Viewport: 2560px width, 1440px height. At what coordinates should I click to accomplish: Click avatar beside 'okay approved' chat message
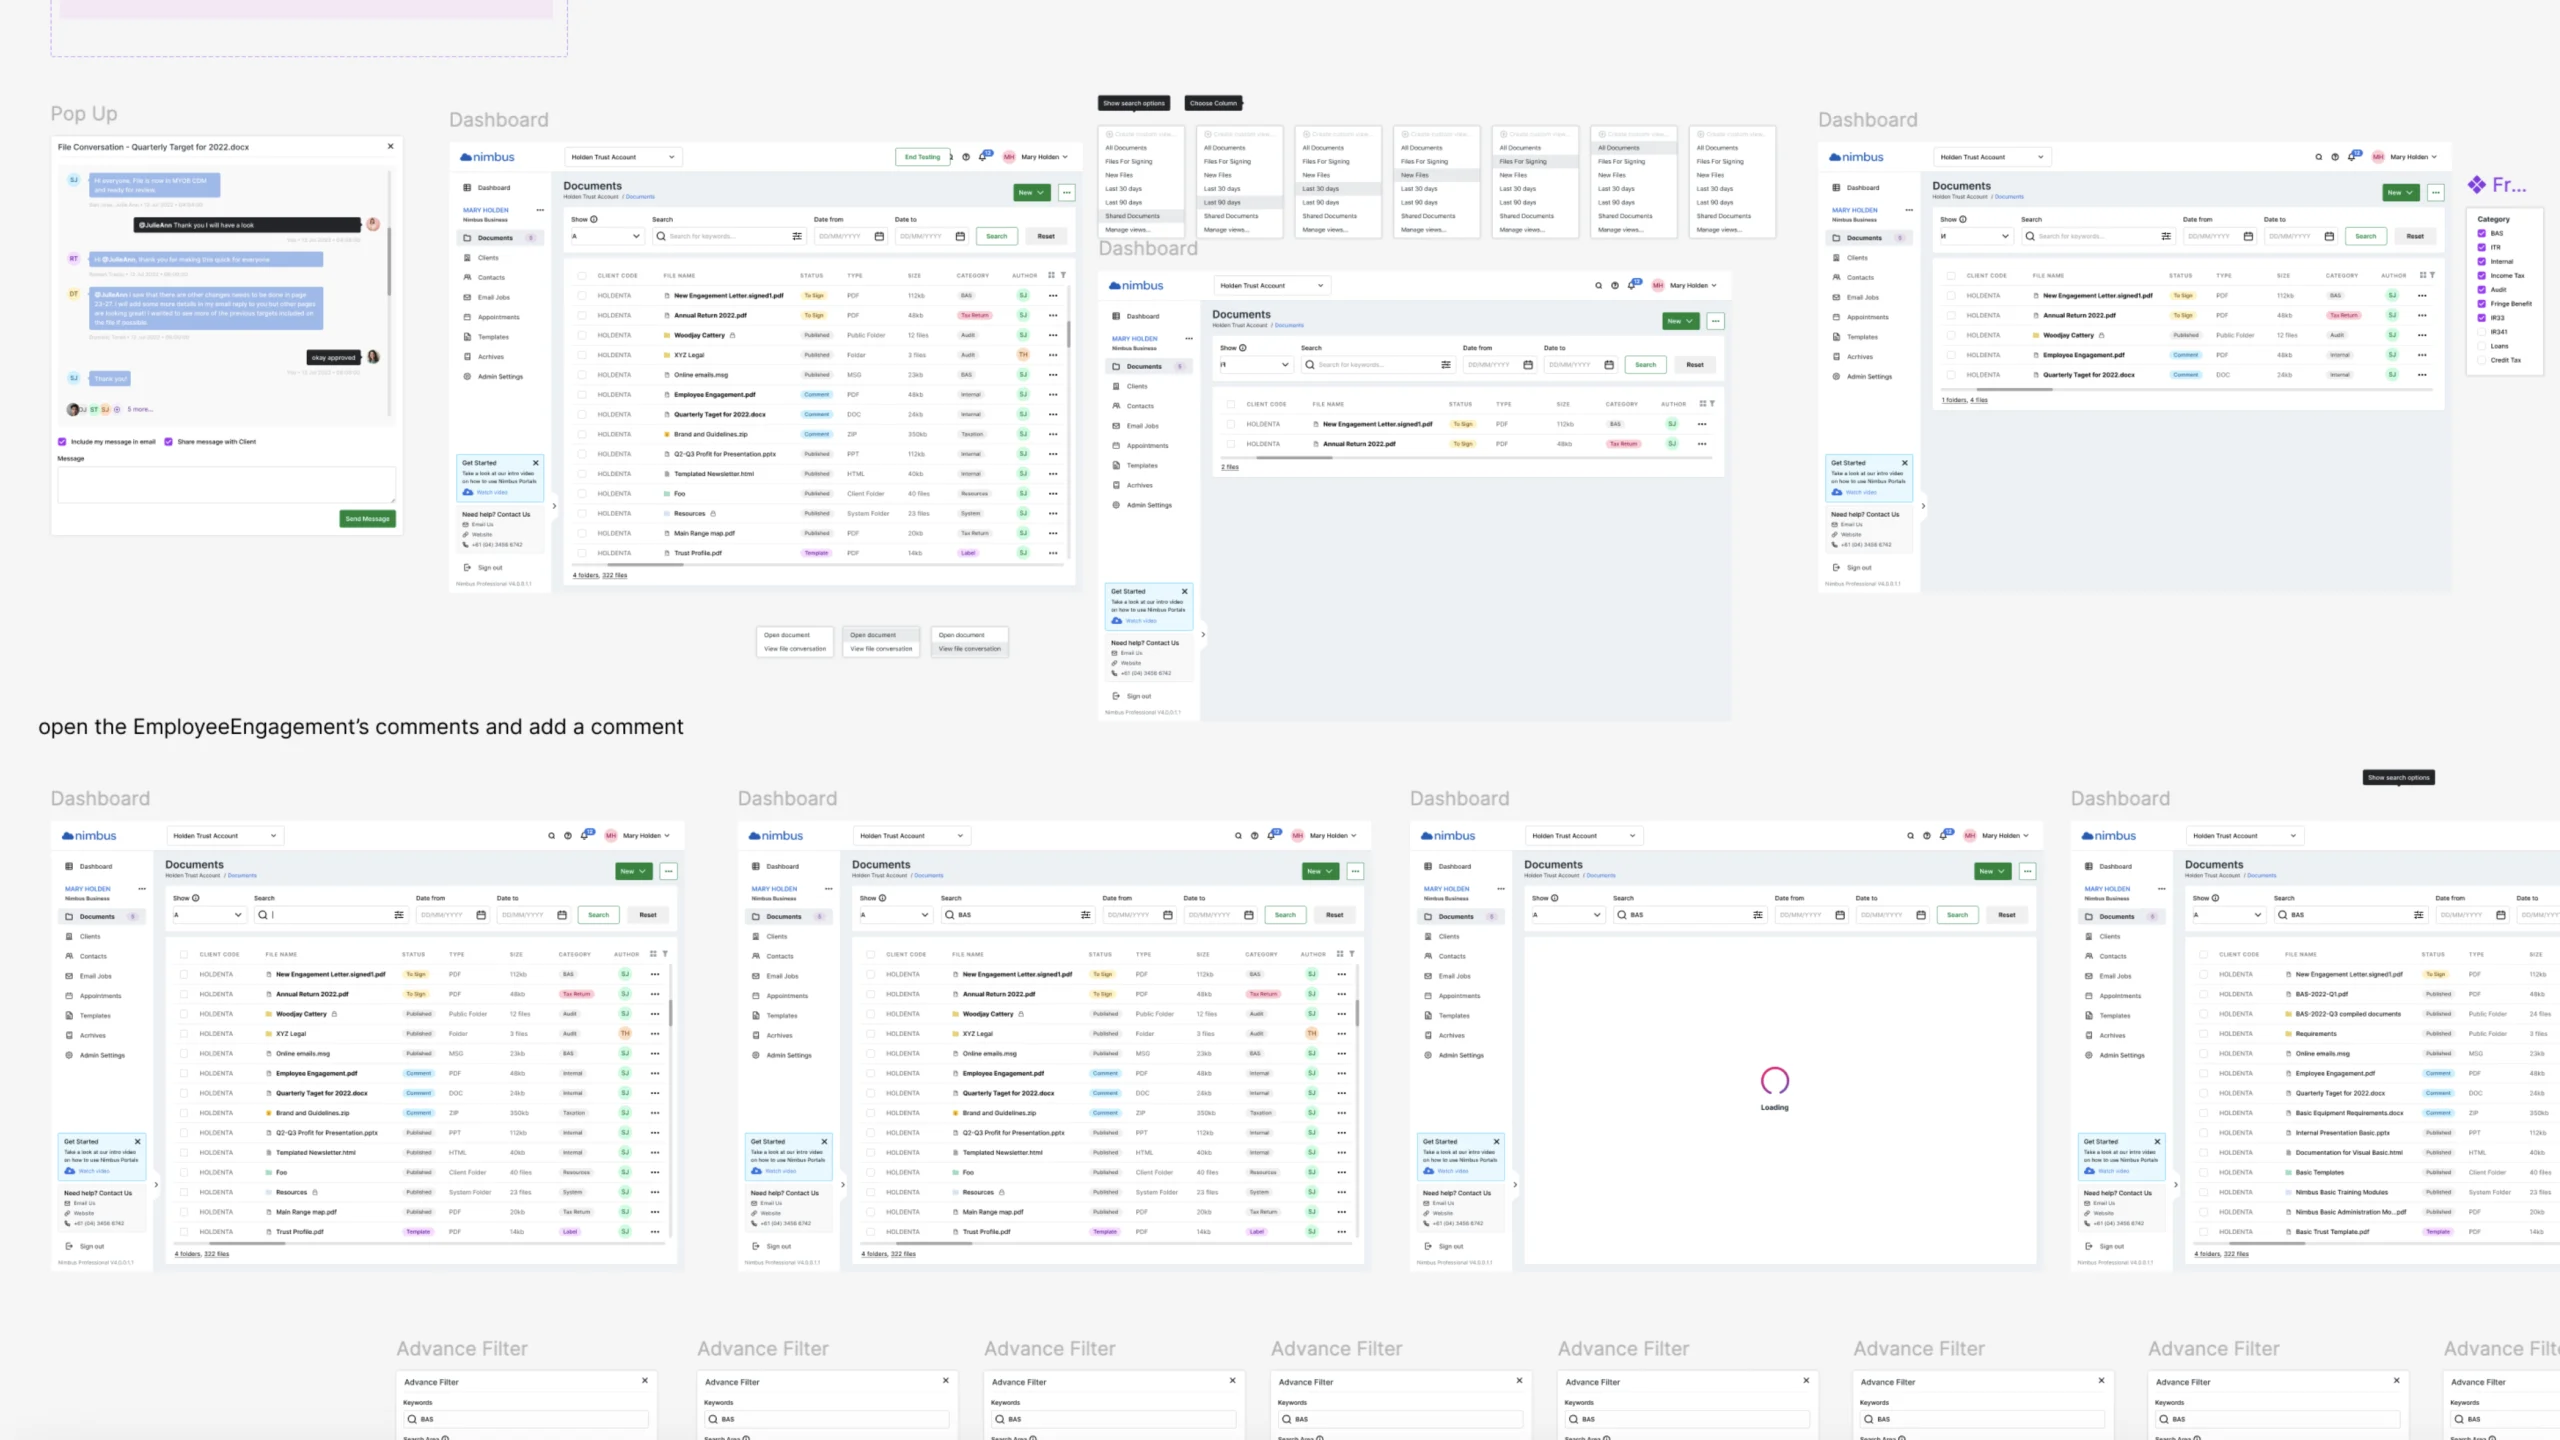click(373, 357)
